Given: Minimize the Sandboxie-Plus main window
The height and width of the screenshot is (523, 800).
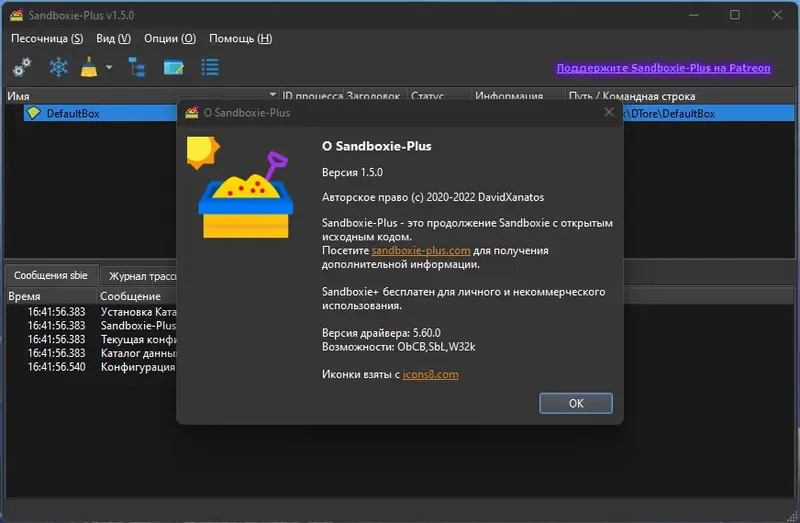Looking at the screenshot, I should 693,15.
